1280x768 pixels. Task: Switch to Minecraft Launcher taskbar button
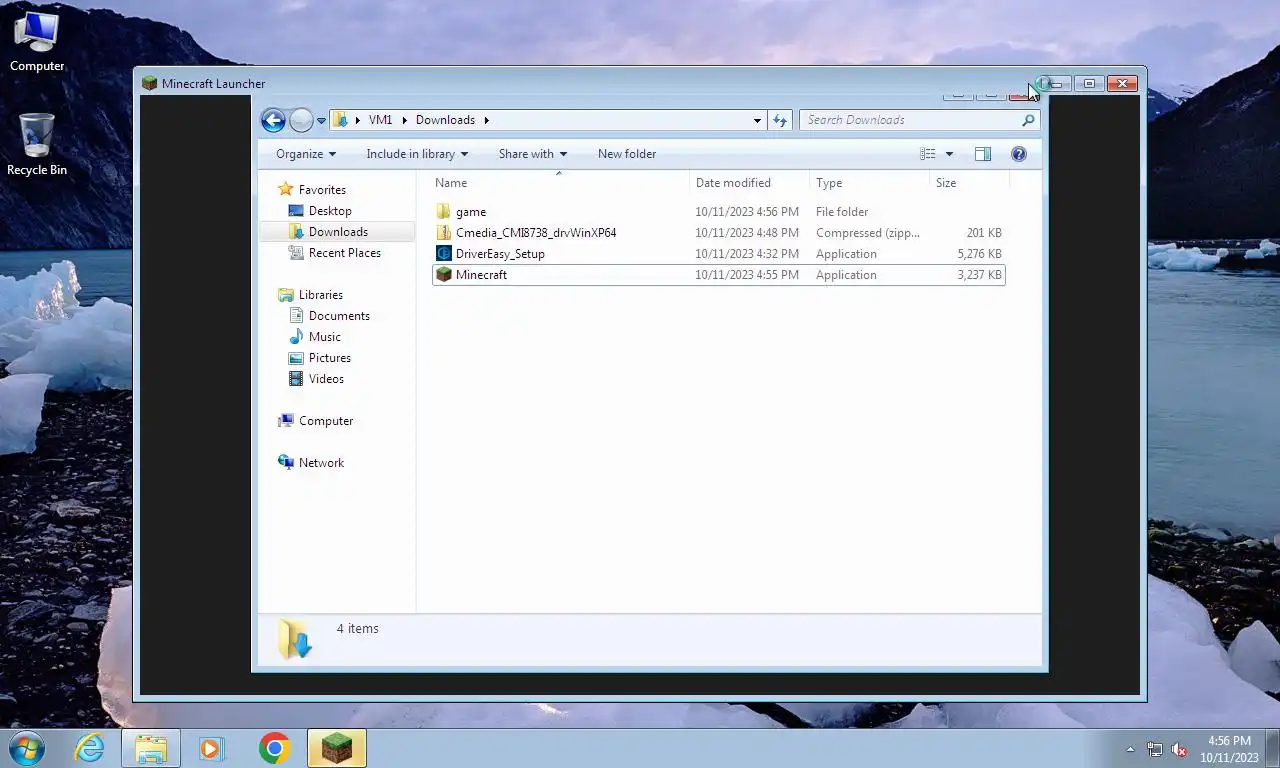[337, 748]
